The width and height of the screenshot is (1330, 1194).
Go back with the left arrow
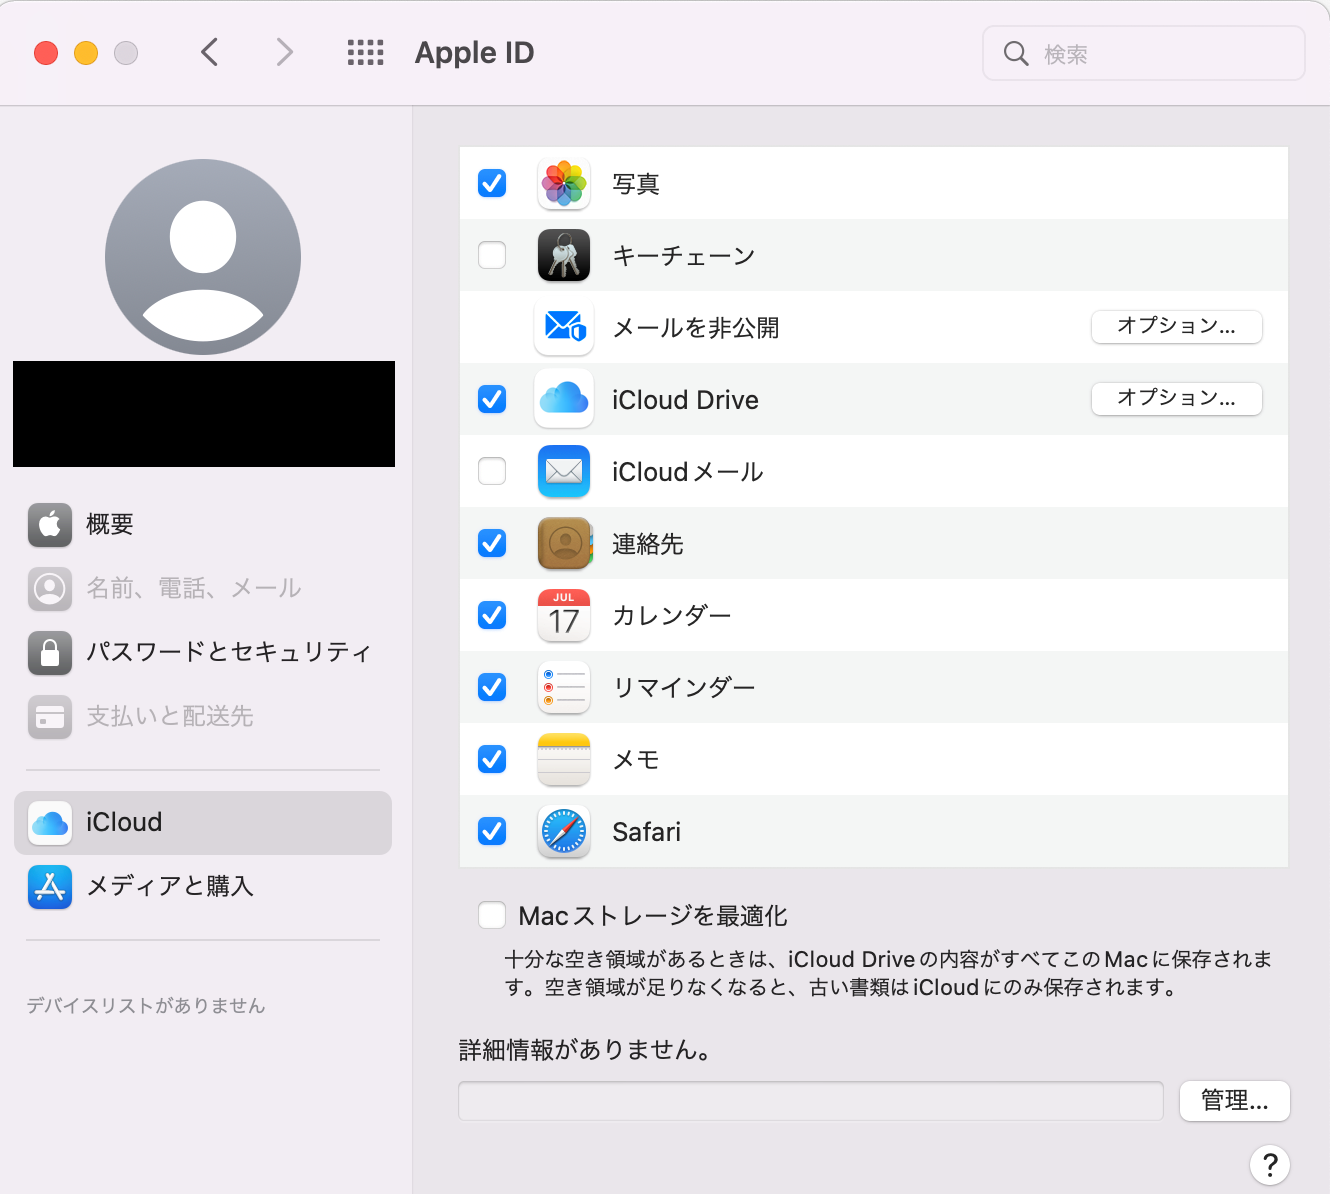coord(209,52)
